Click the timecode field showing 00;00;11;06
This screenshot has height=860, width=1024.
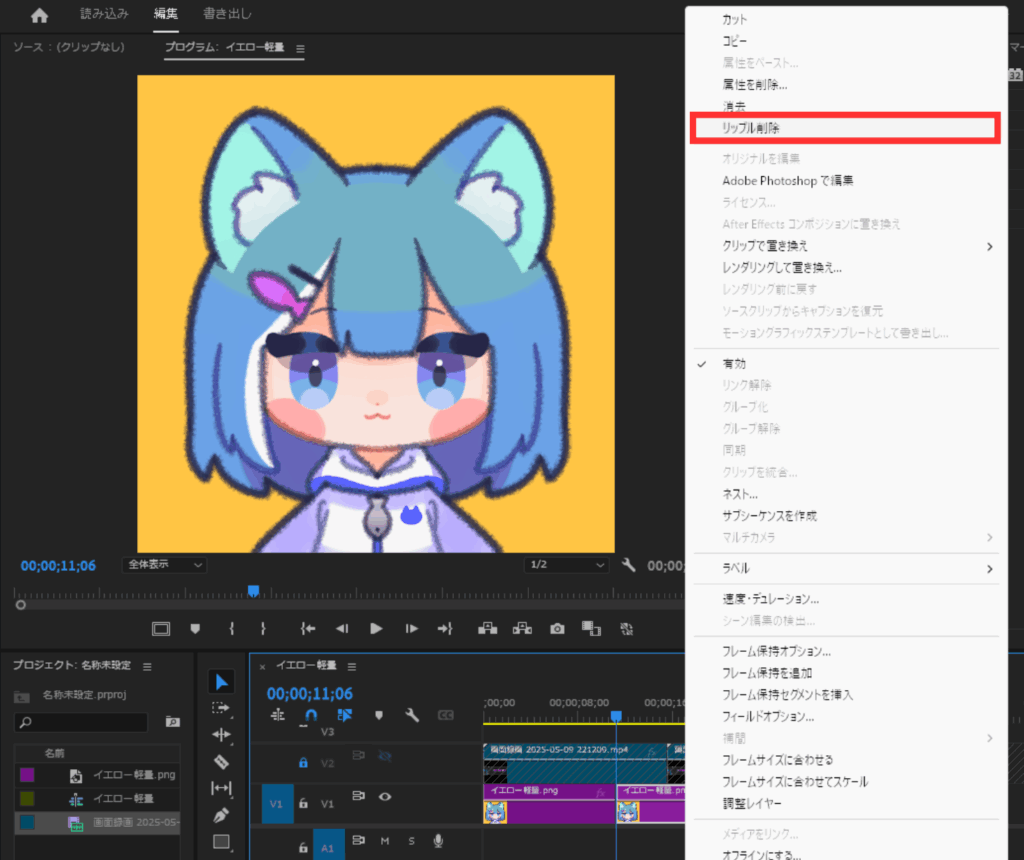310,692
